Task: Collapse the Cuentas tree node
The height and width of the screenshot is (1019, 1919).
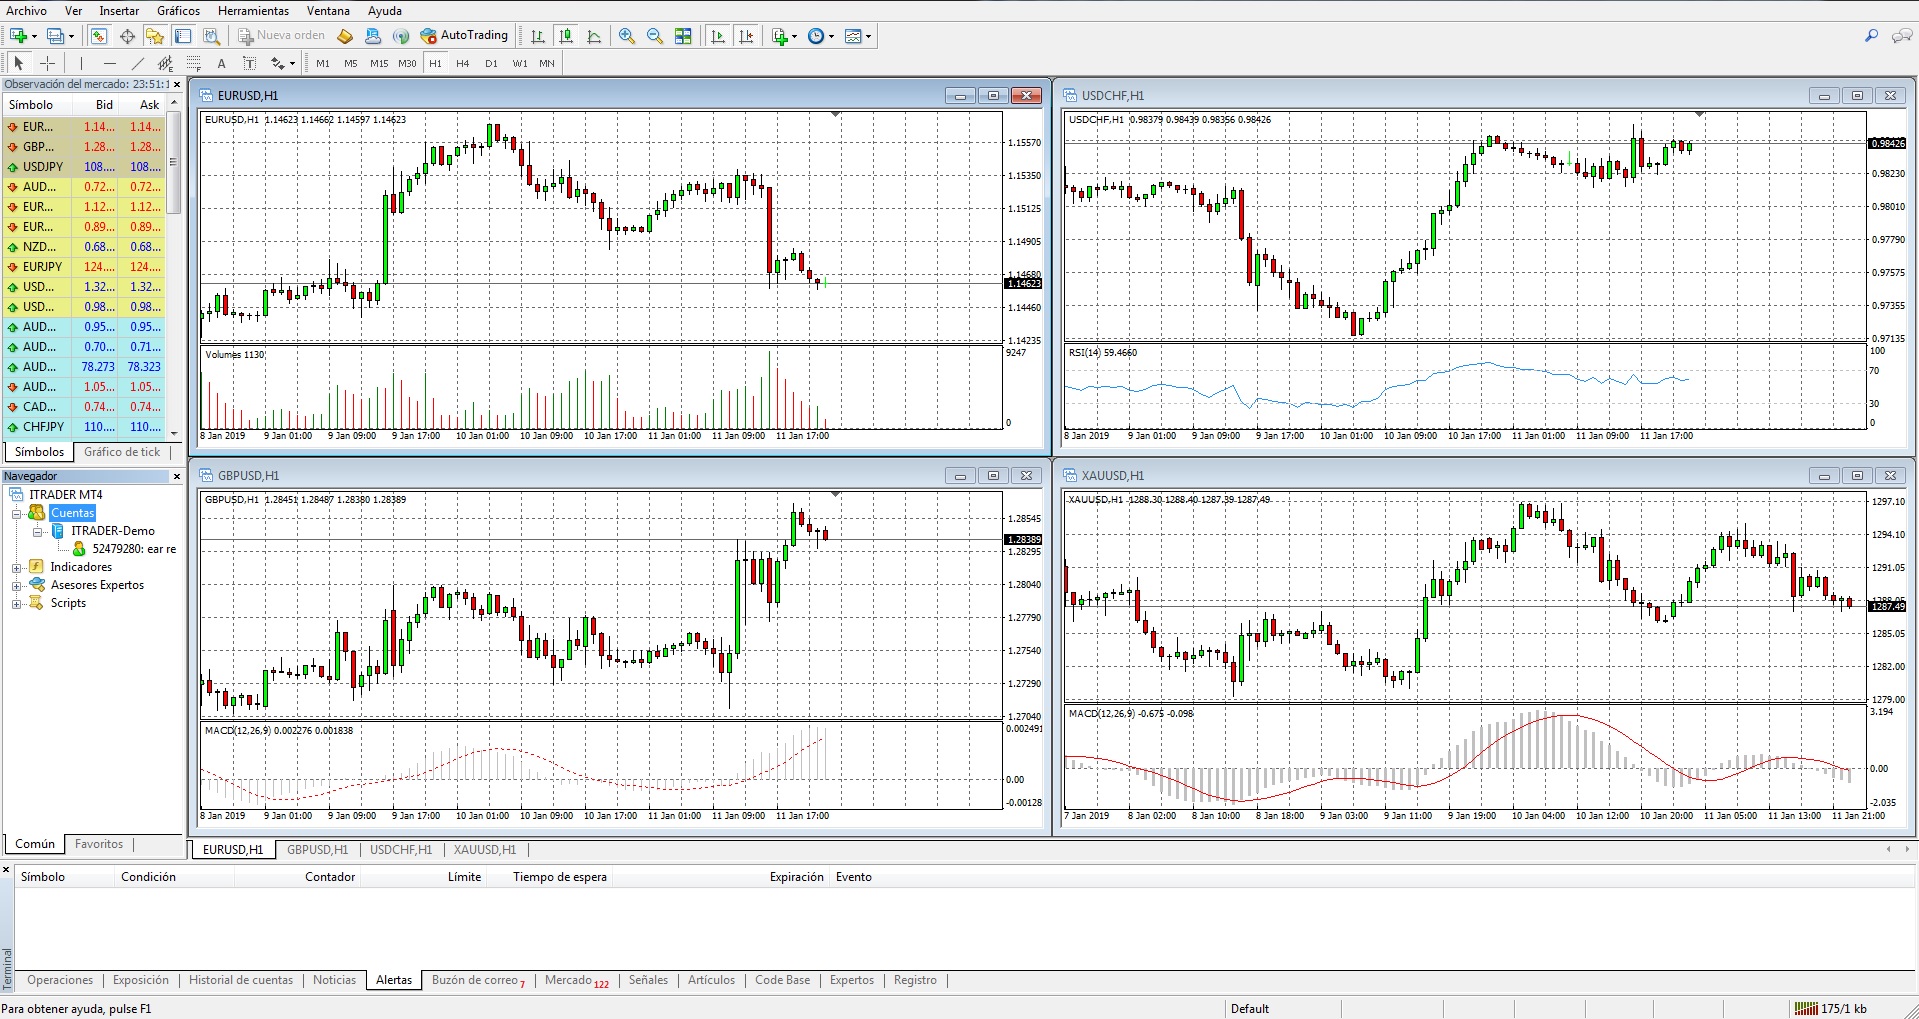Action: pos(16,513)
